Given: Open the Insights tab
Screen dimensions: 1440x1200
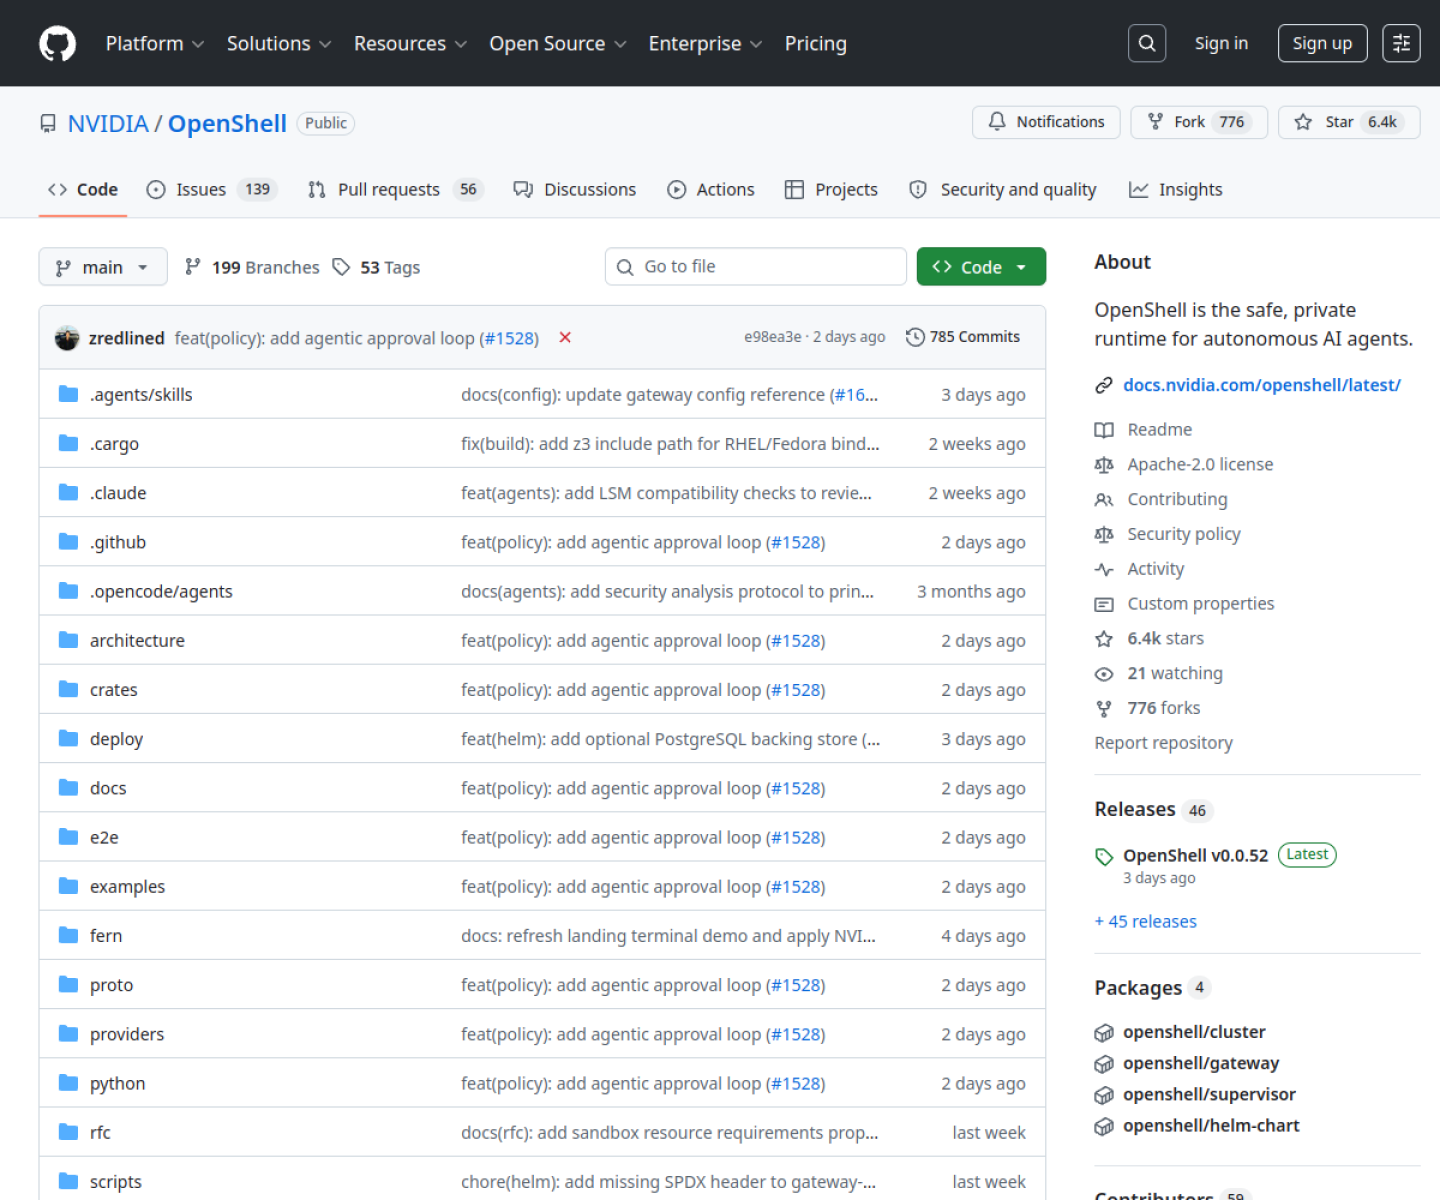Looking at the screenshot, I should tap(1175, 190).
